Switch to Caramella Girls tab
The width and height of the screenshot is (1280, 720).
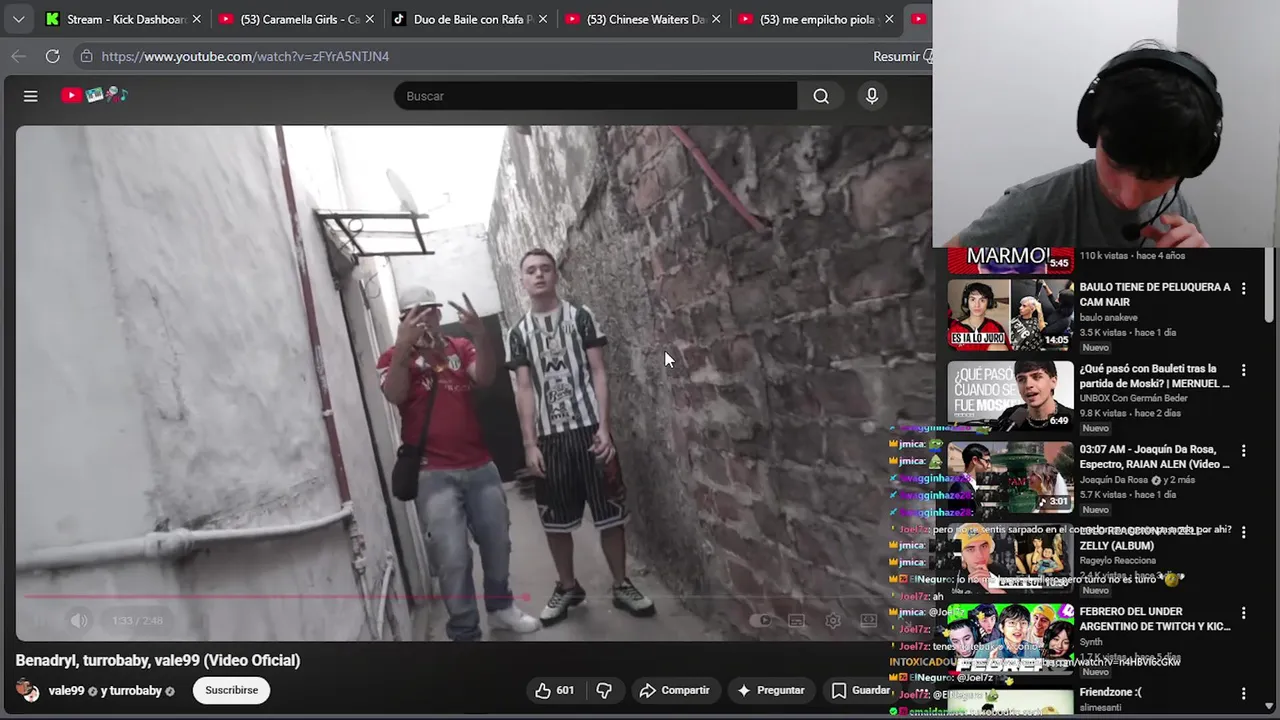[x=290, y=19]
